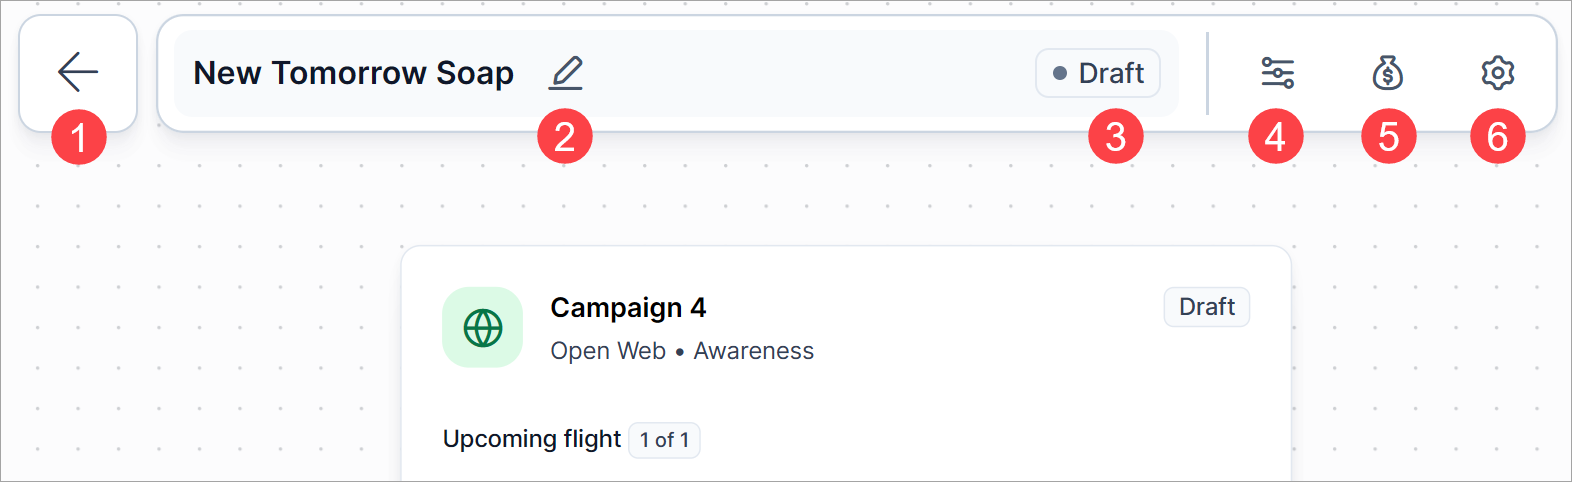The height and width of the screenshot is (482, 1572).
Task: Click the Open Web channel label
Action: [608, 351]
